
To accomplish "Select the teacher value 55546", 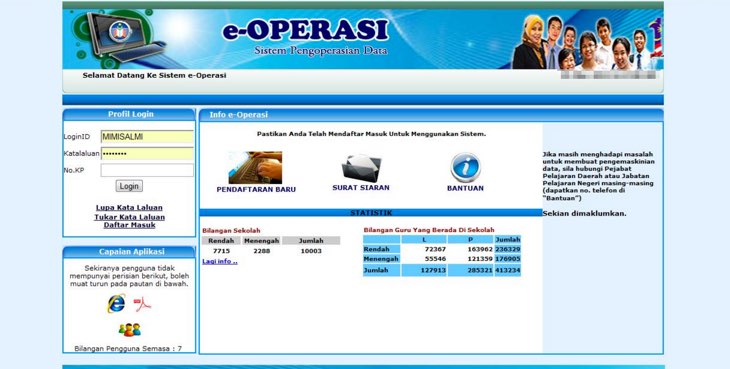I will coord(435,259).
